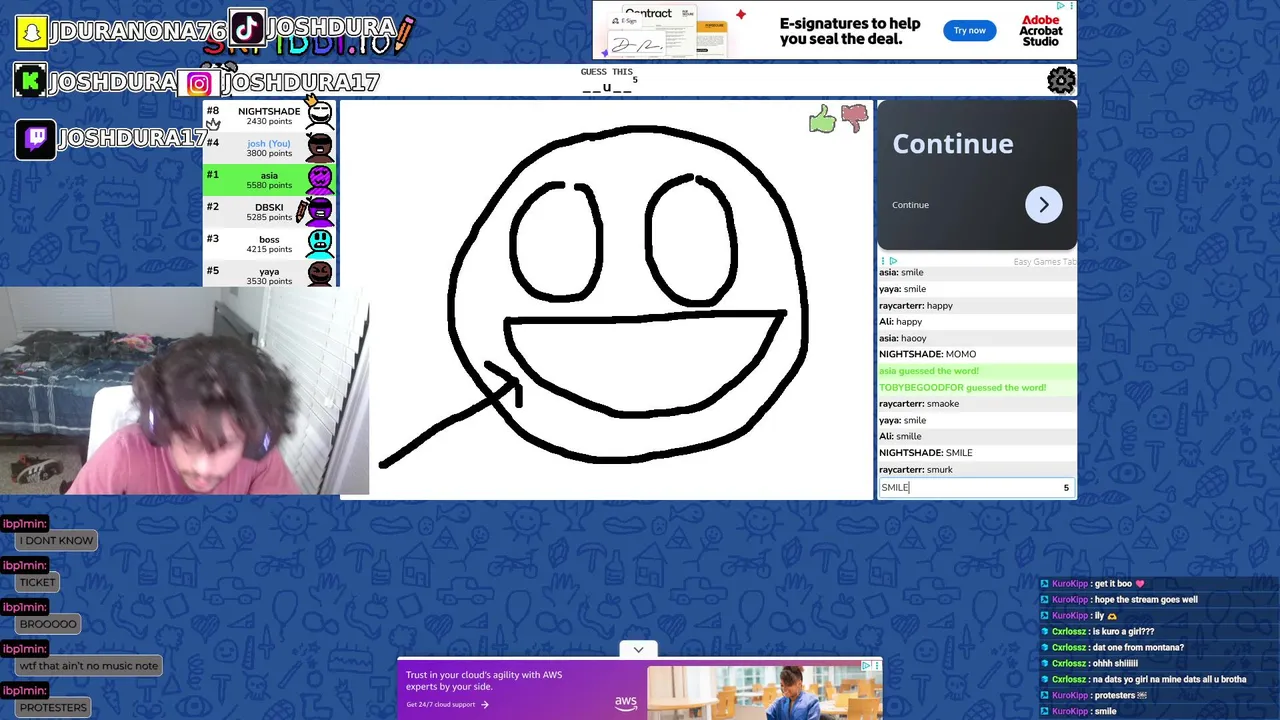1280x720 pixels.
Task: Click 'asia: haooy' chat message
Action: tap(977, 338)
